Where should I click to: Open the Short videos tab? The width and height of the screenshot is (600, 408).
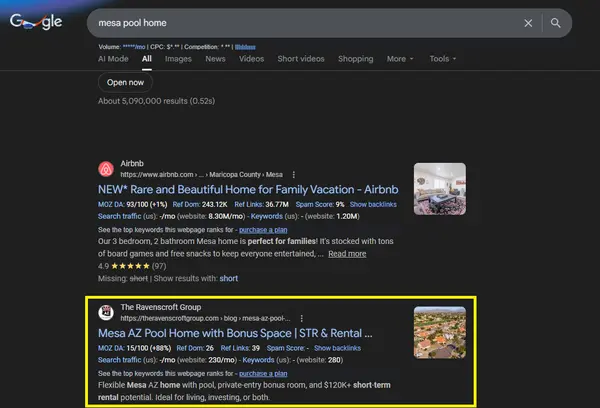coord(301,59)
